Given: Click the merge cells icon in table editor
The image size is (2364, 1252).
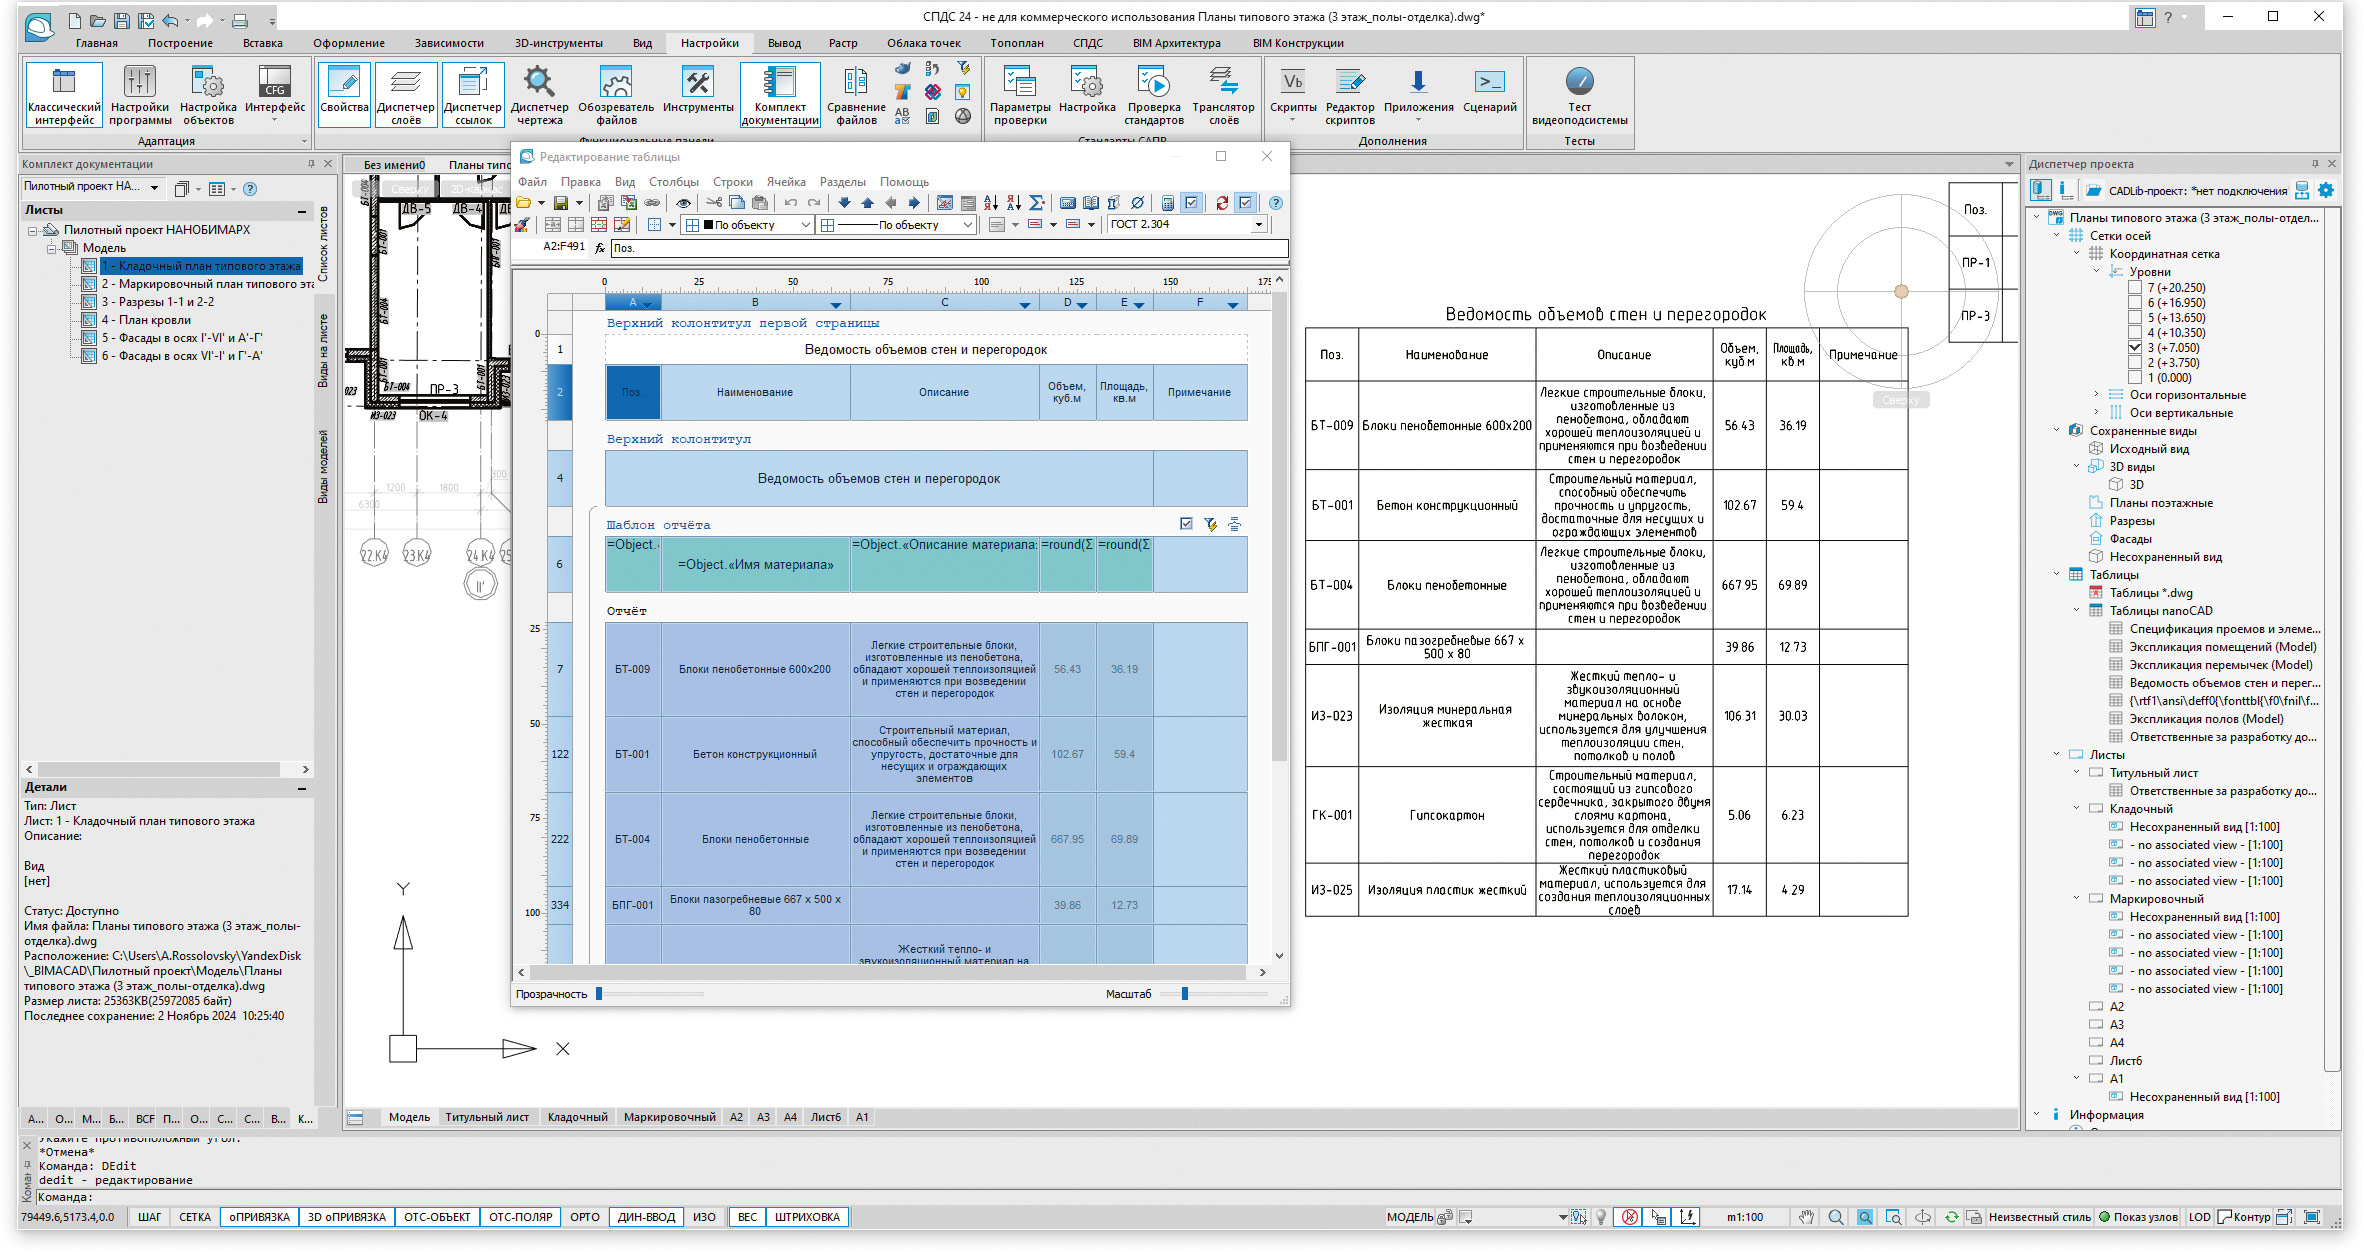Looking at the screenshot, I should [552, 225].
